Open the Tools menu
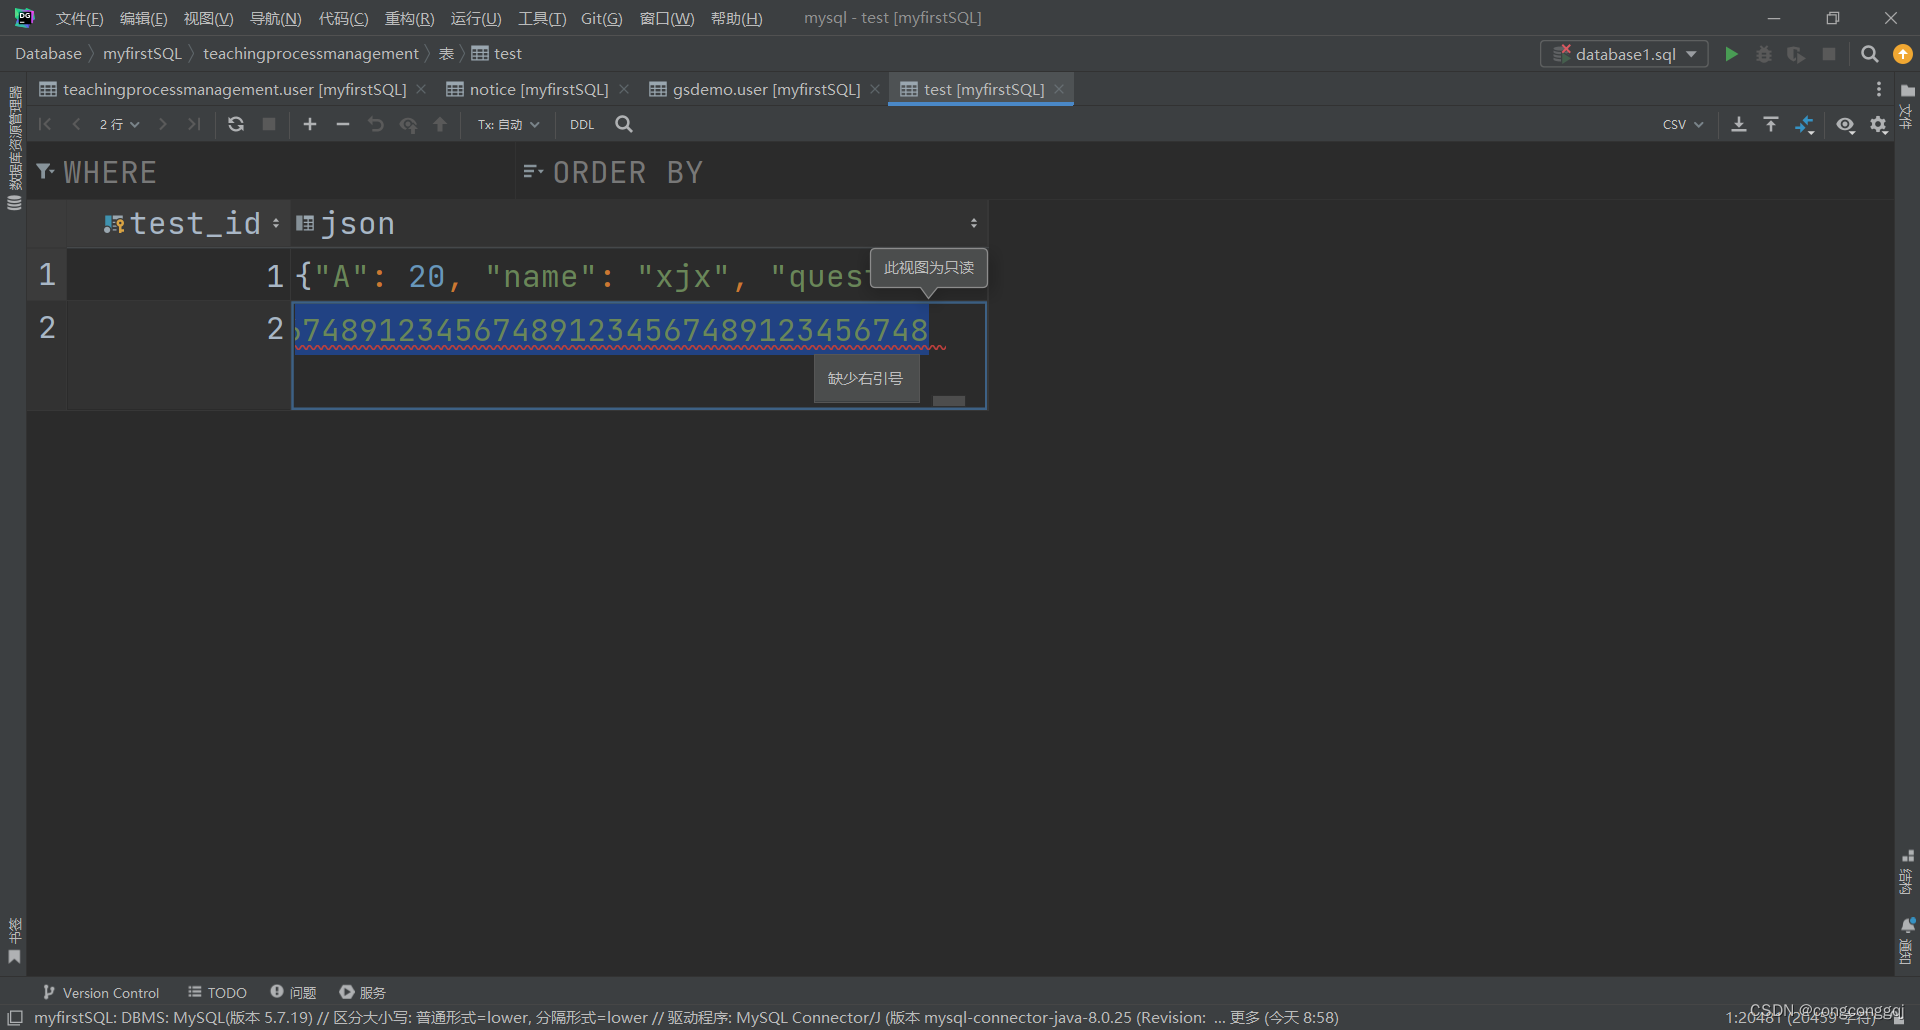 (x=541, y=18)
